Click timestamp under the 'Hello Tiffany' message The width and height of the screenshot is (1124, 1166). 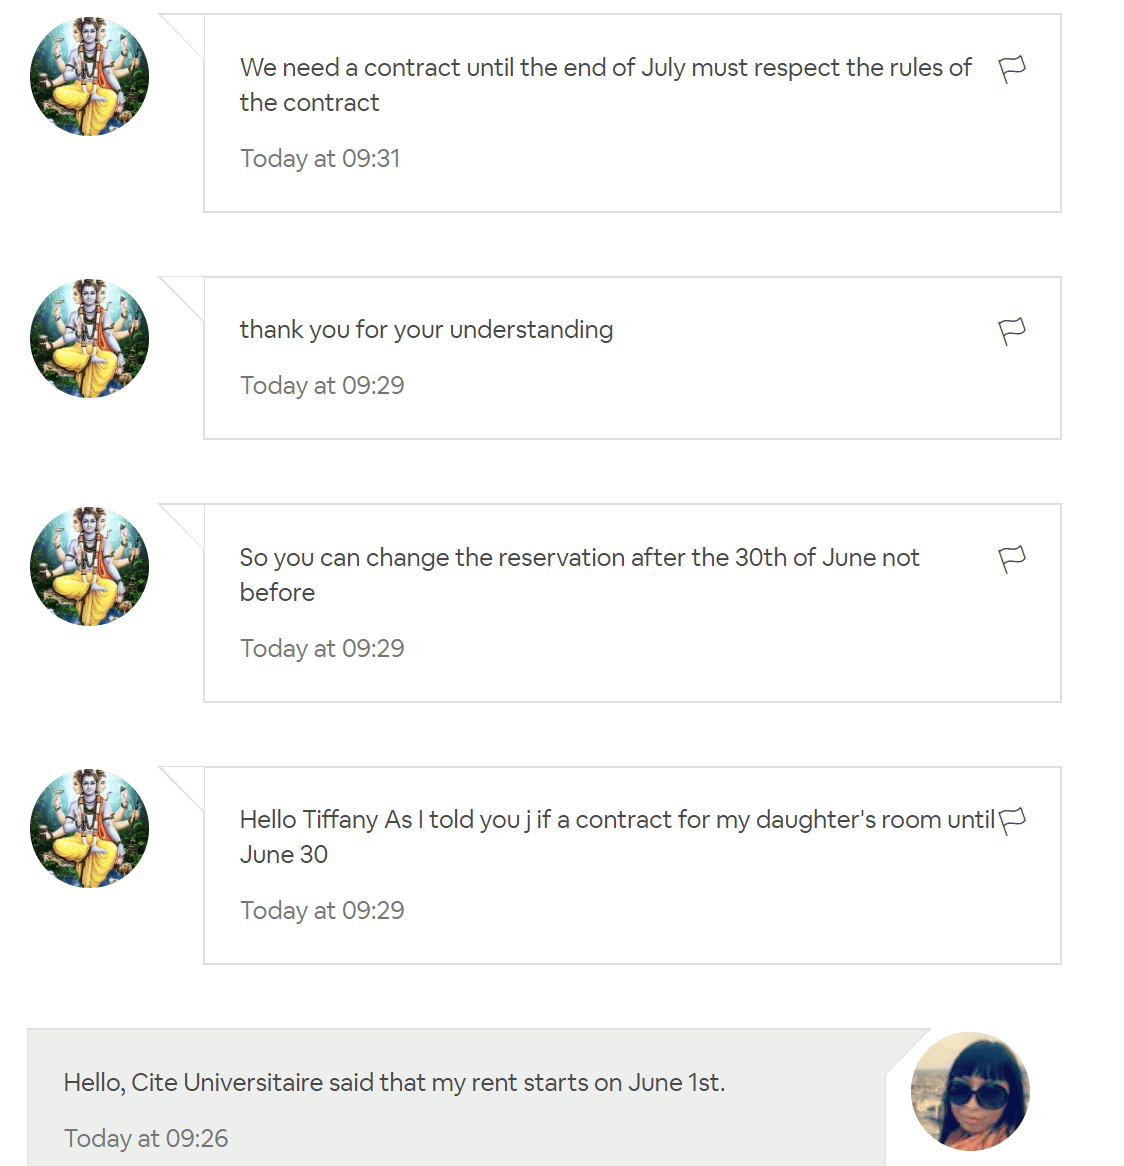click(322, 910)
